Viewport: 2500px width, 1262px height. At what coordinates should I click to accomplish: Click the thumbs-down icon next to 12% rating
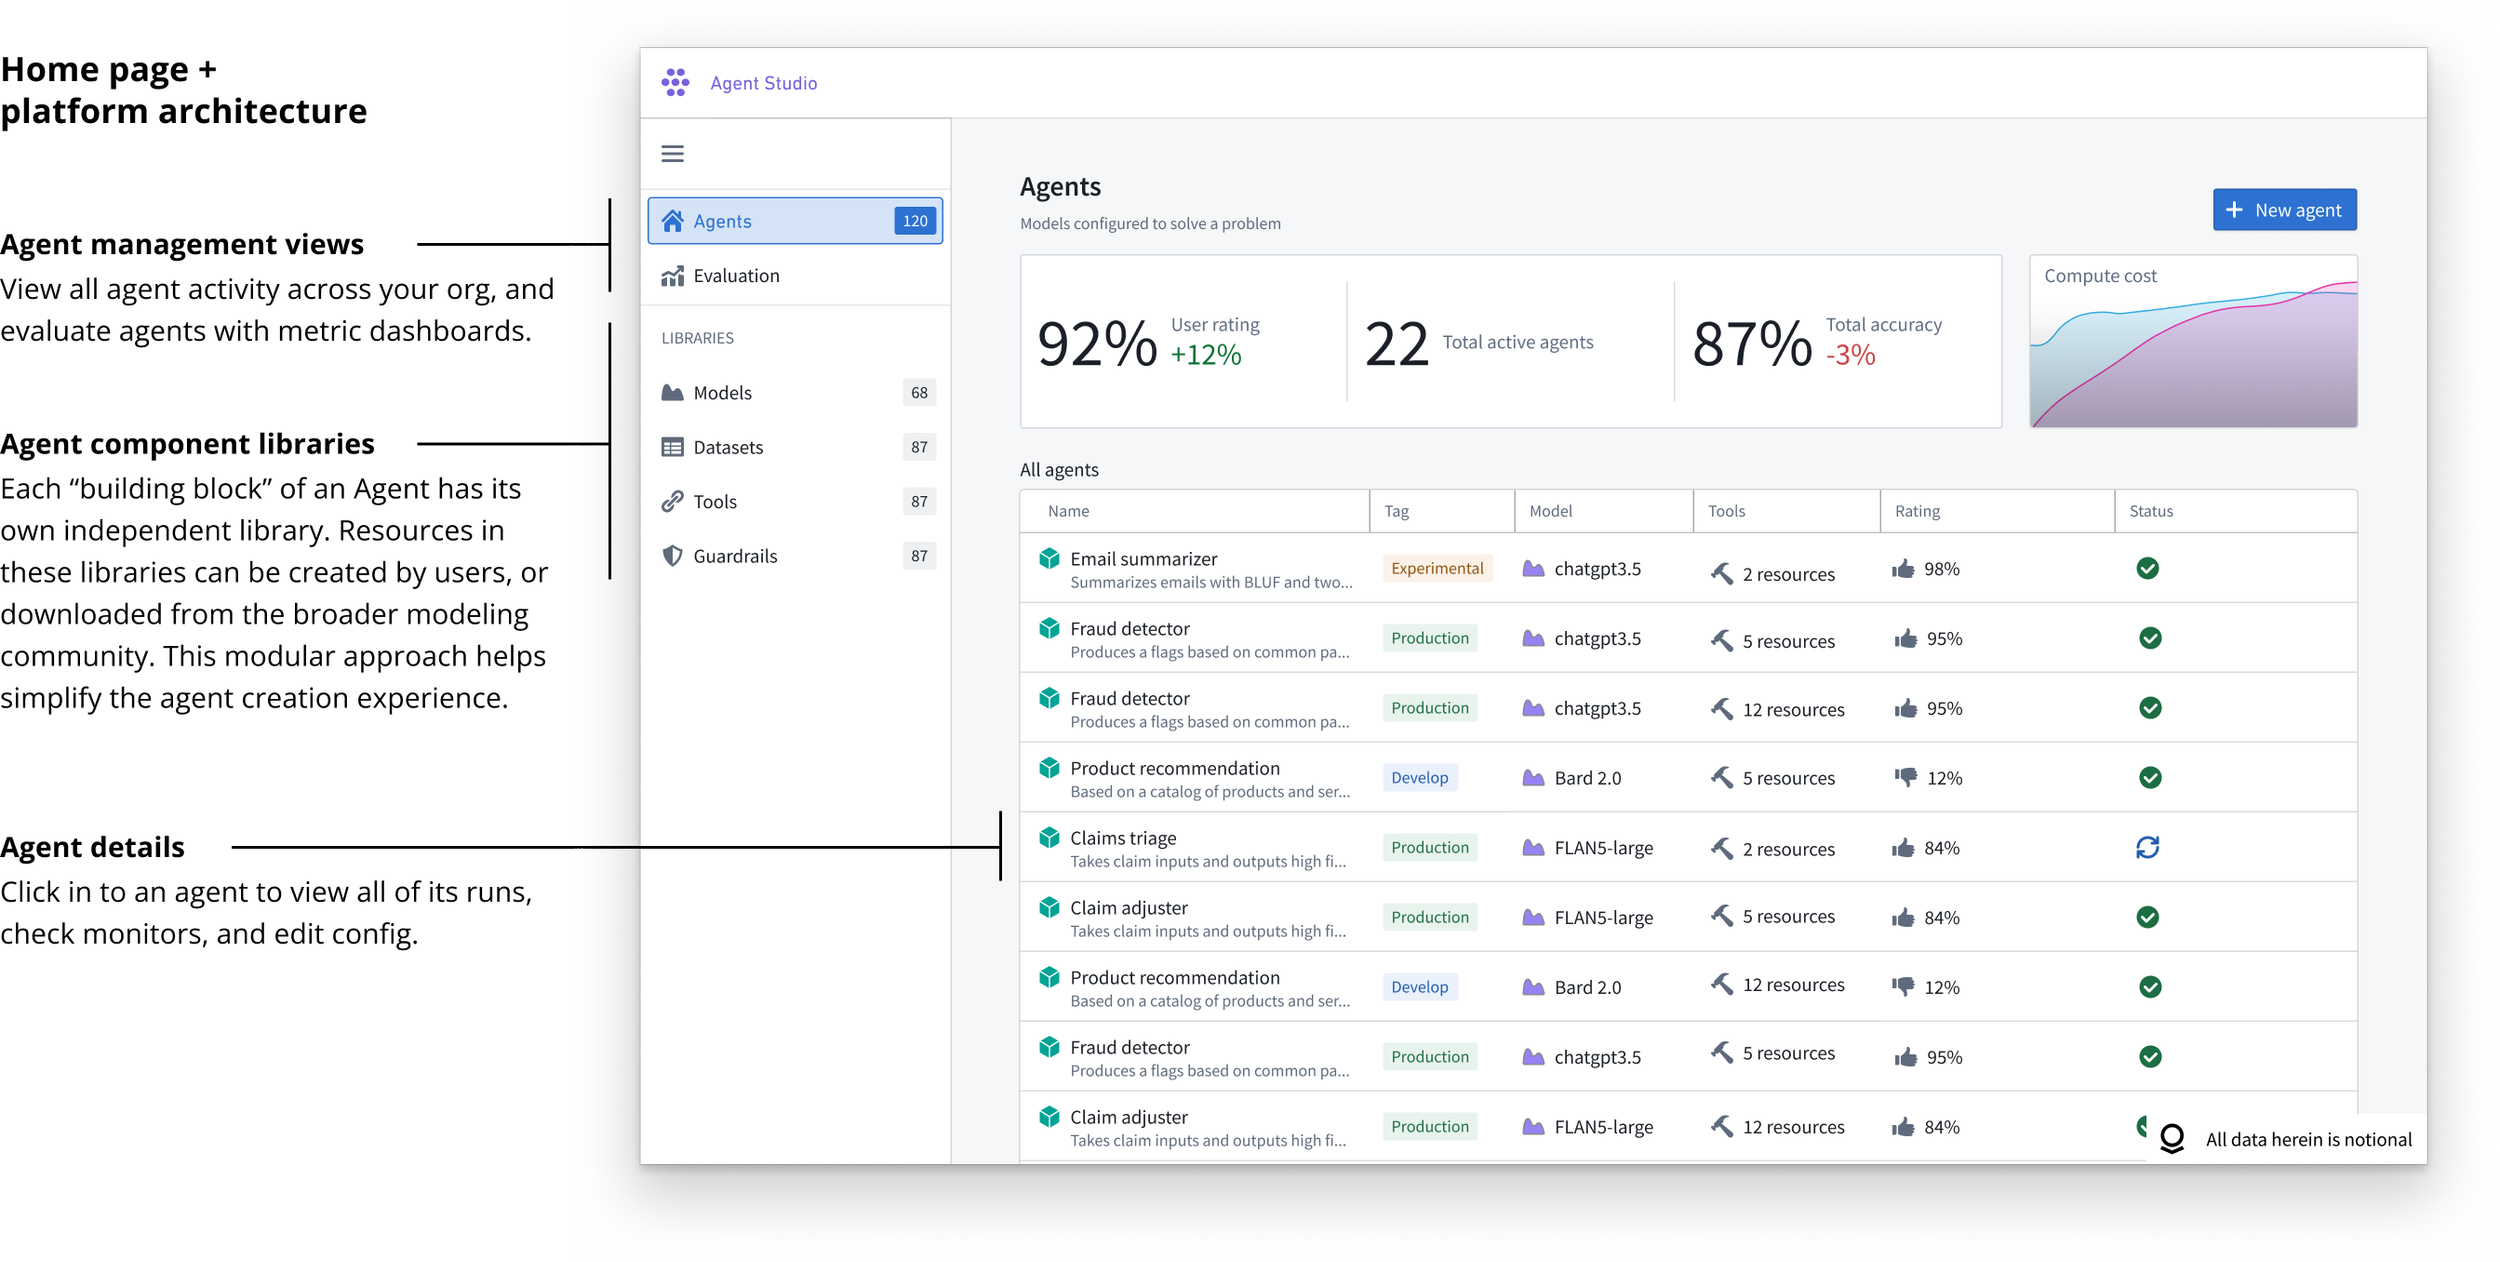[x=1905, y=777]
